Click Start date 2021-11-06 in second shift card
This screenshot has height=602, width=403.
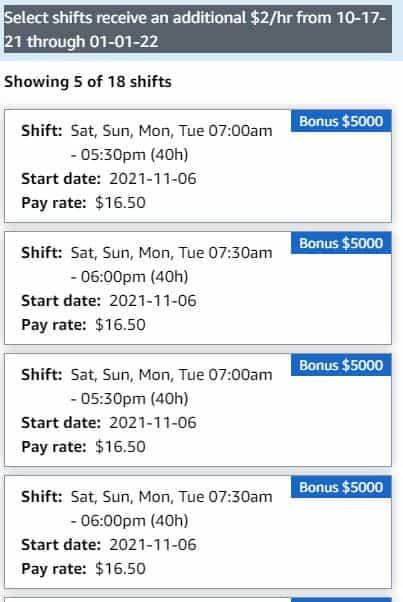[x=109, y=301]
